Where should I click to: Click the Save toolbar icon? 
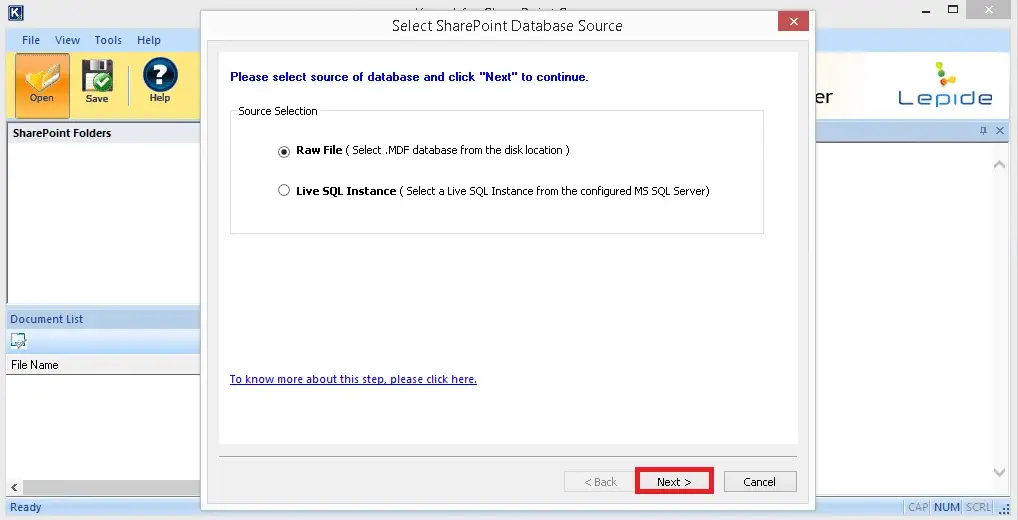97,82
